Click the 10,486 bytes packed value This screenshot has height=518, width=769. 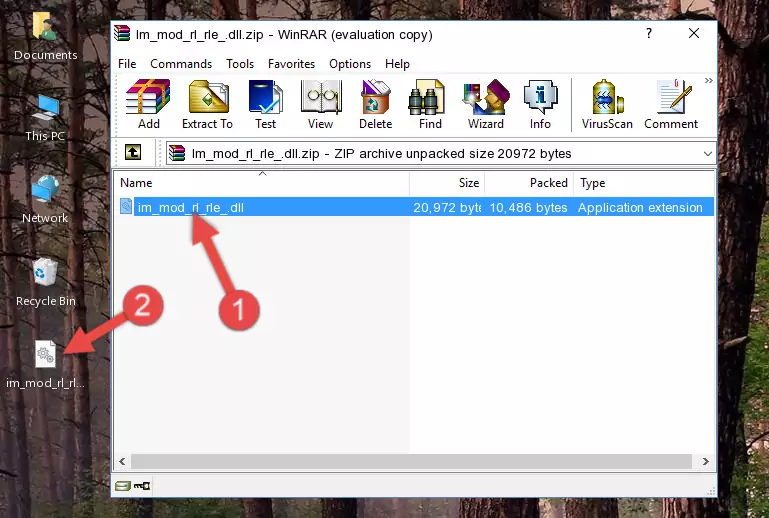click(528, 207)
